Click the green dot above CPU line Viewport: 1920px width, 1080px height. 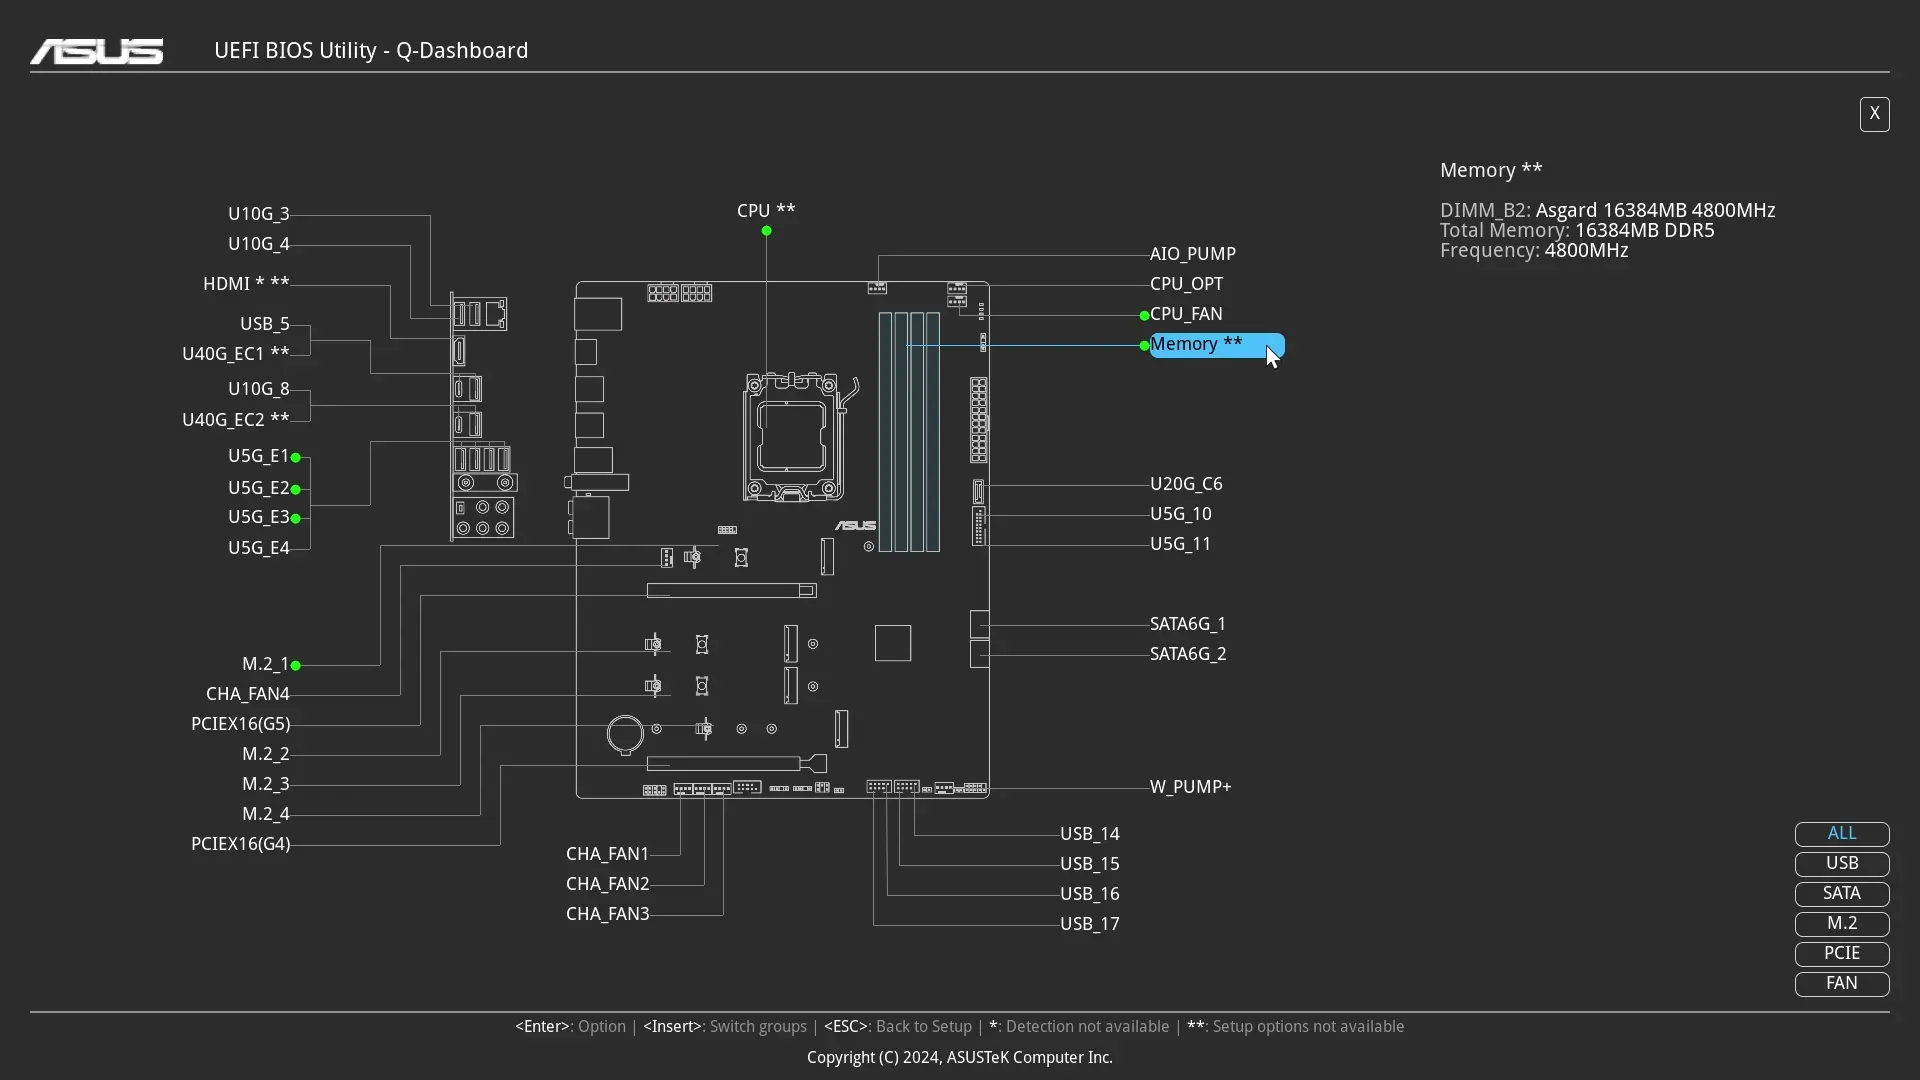pyautogui.click(x=766, y=231)
